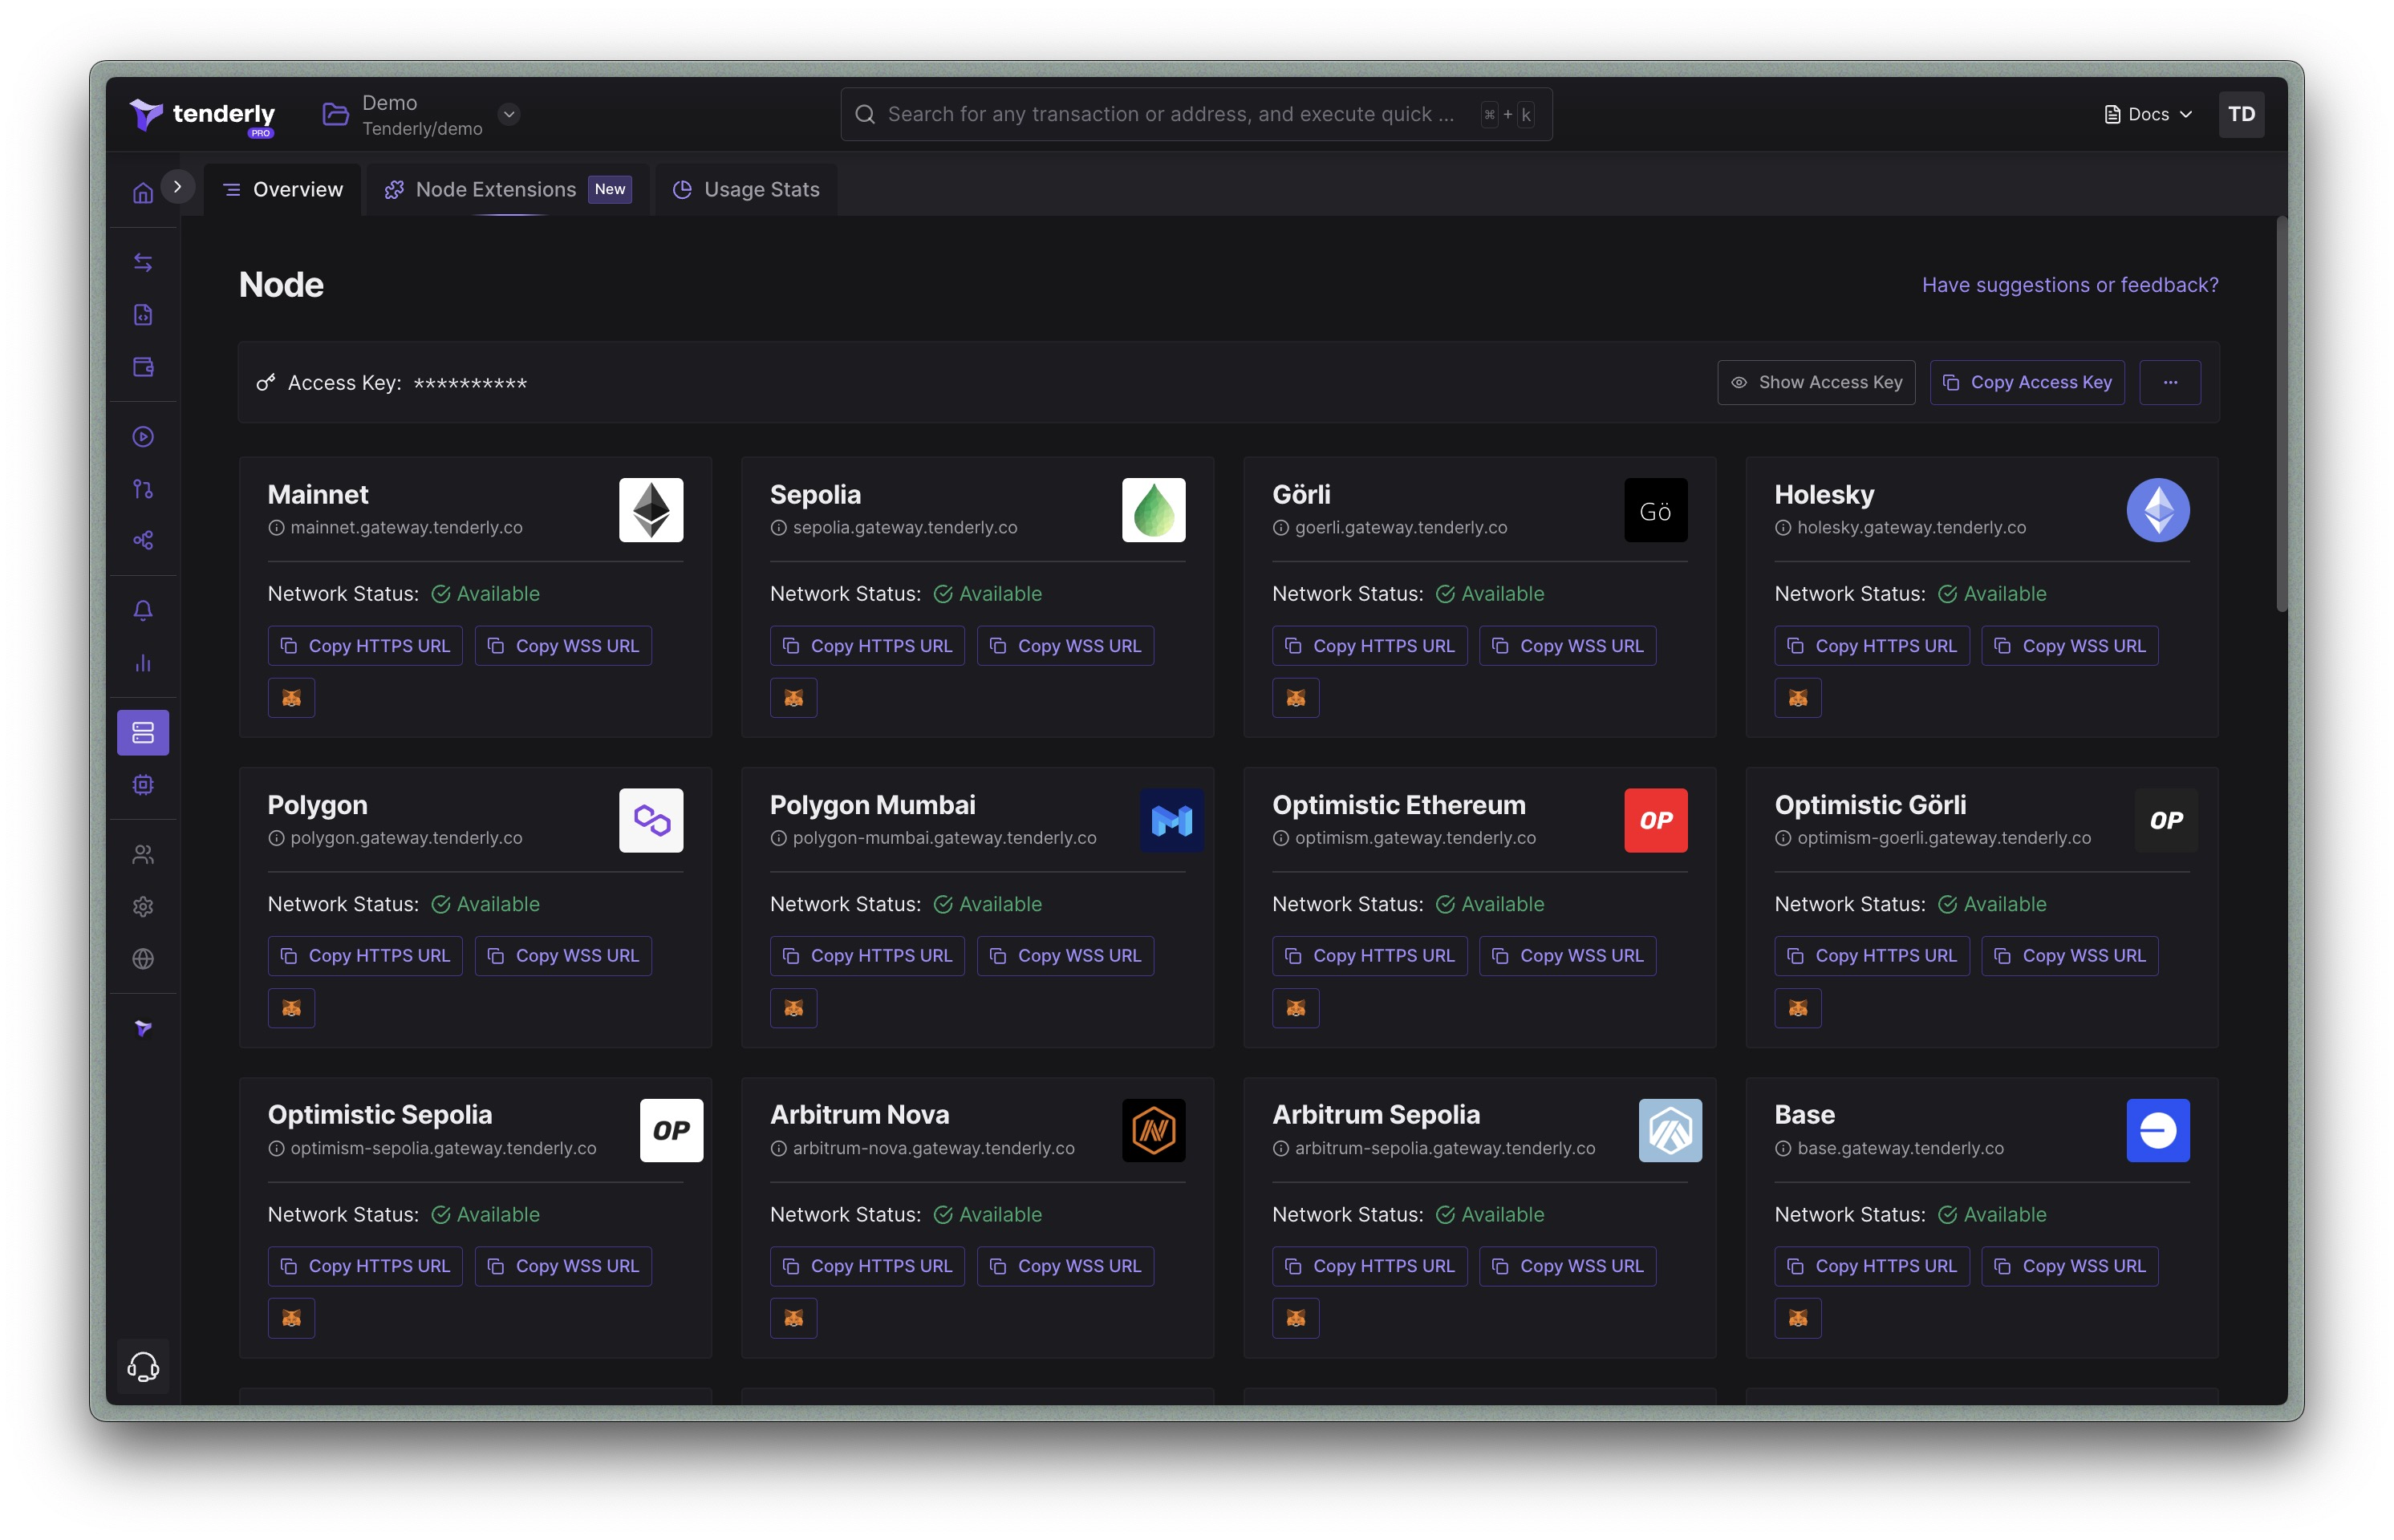Open Alerts bell sidebar icon
Viewport: 2394px width, 1540px height.
click(x=143, y=611)
